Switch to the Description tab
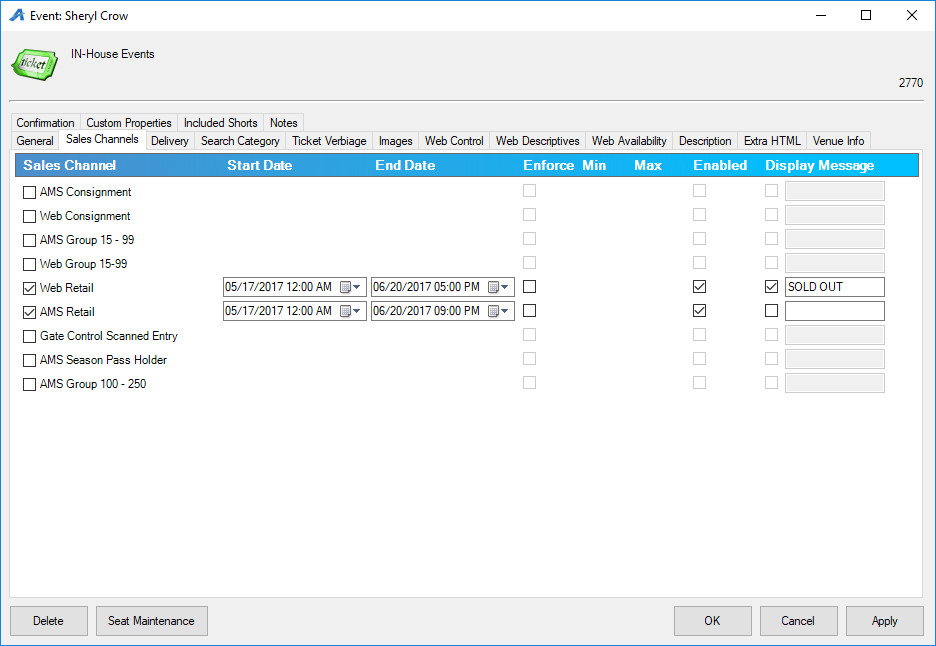The width and height of the screenshot is (936, 646). pyautogui.click(x=705, y=141)
